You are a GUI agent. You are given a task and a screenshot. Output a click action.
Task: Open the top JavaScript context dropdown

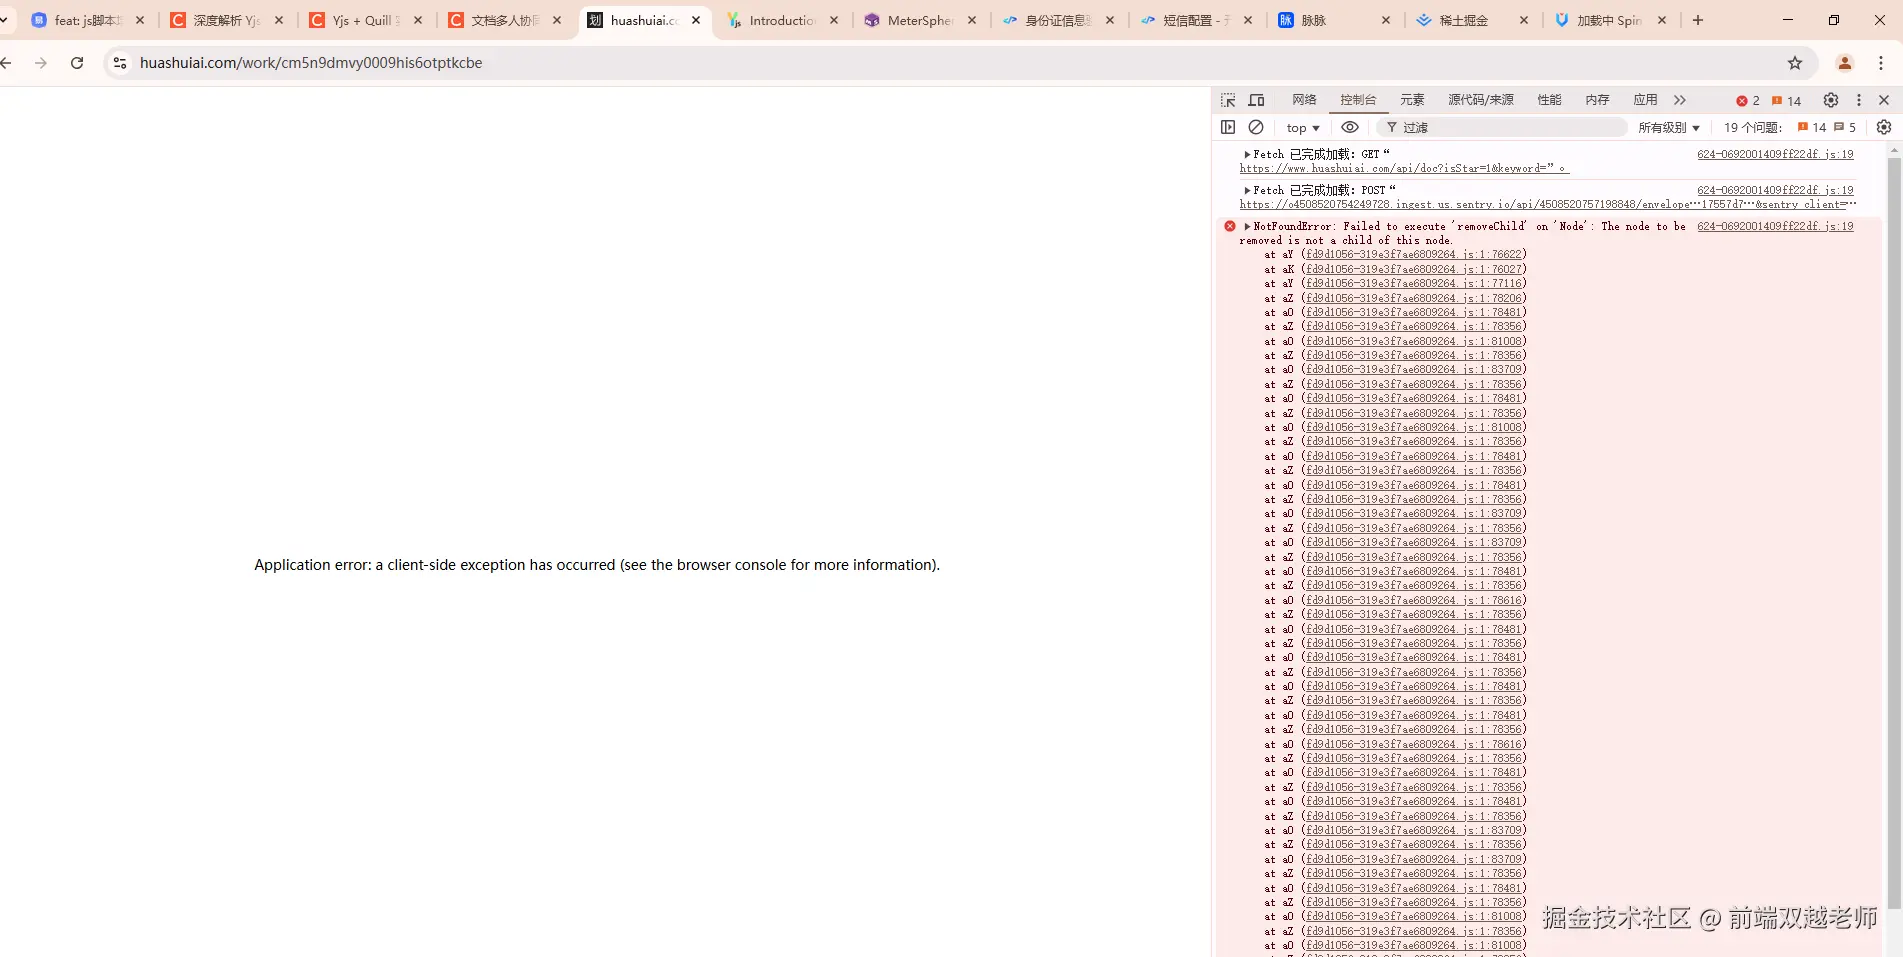point(1302,128)
